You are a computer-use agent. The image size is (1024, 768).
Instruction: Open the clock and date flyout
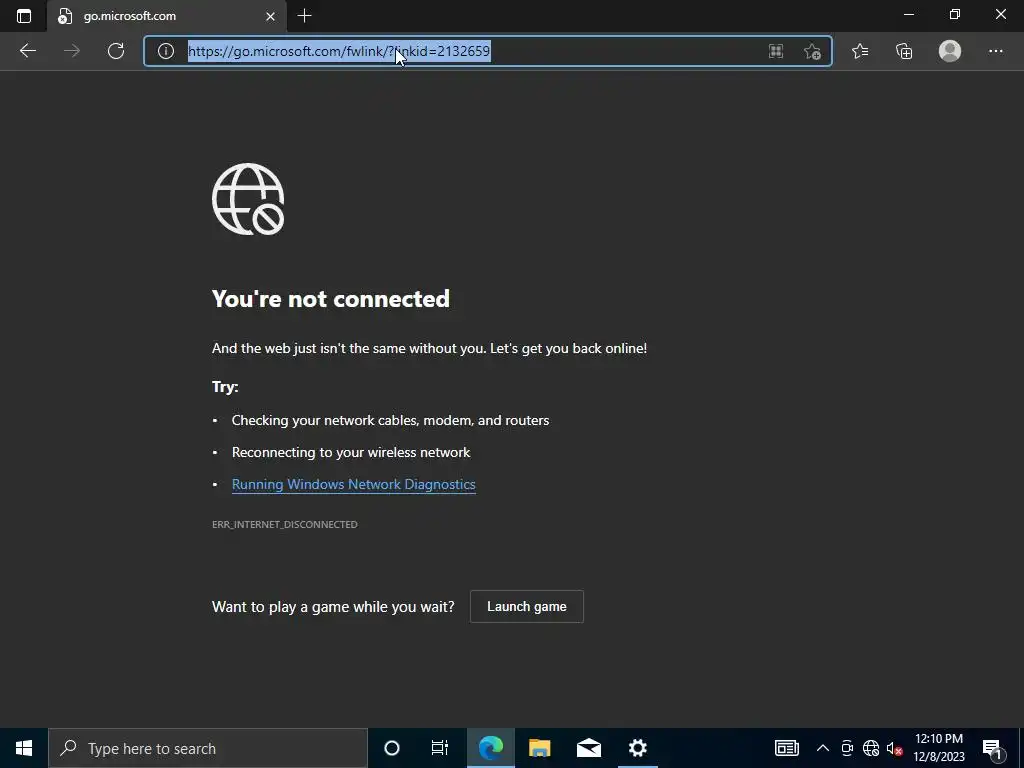coord(939,748)
